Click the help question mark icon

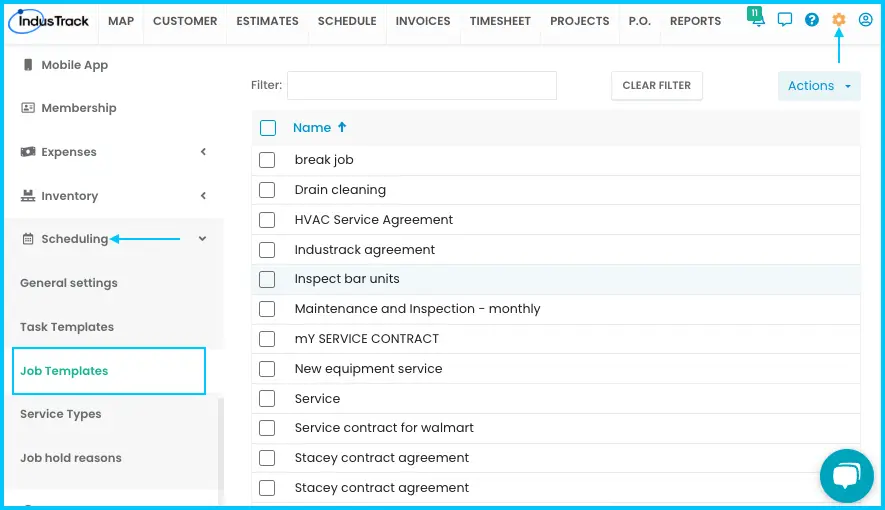point(812,20)
